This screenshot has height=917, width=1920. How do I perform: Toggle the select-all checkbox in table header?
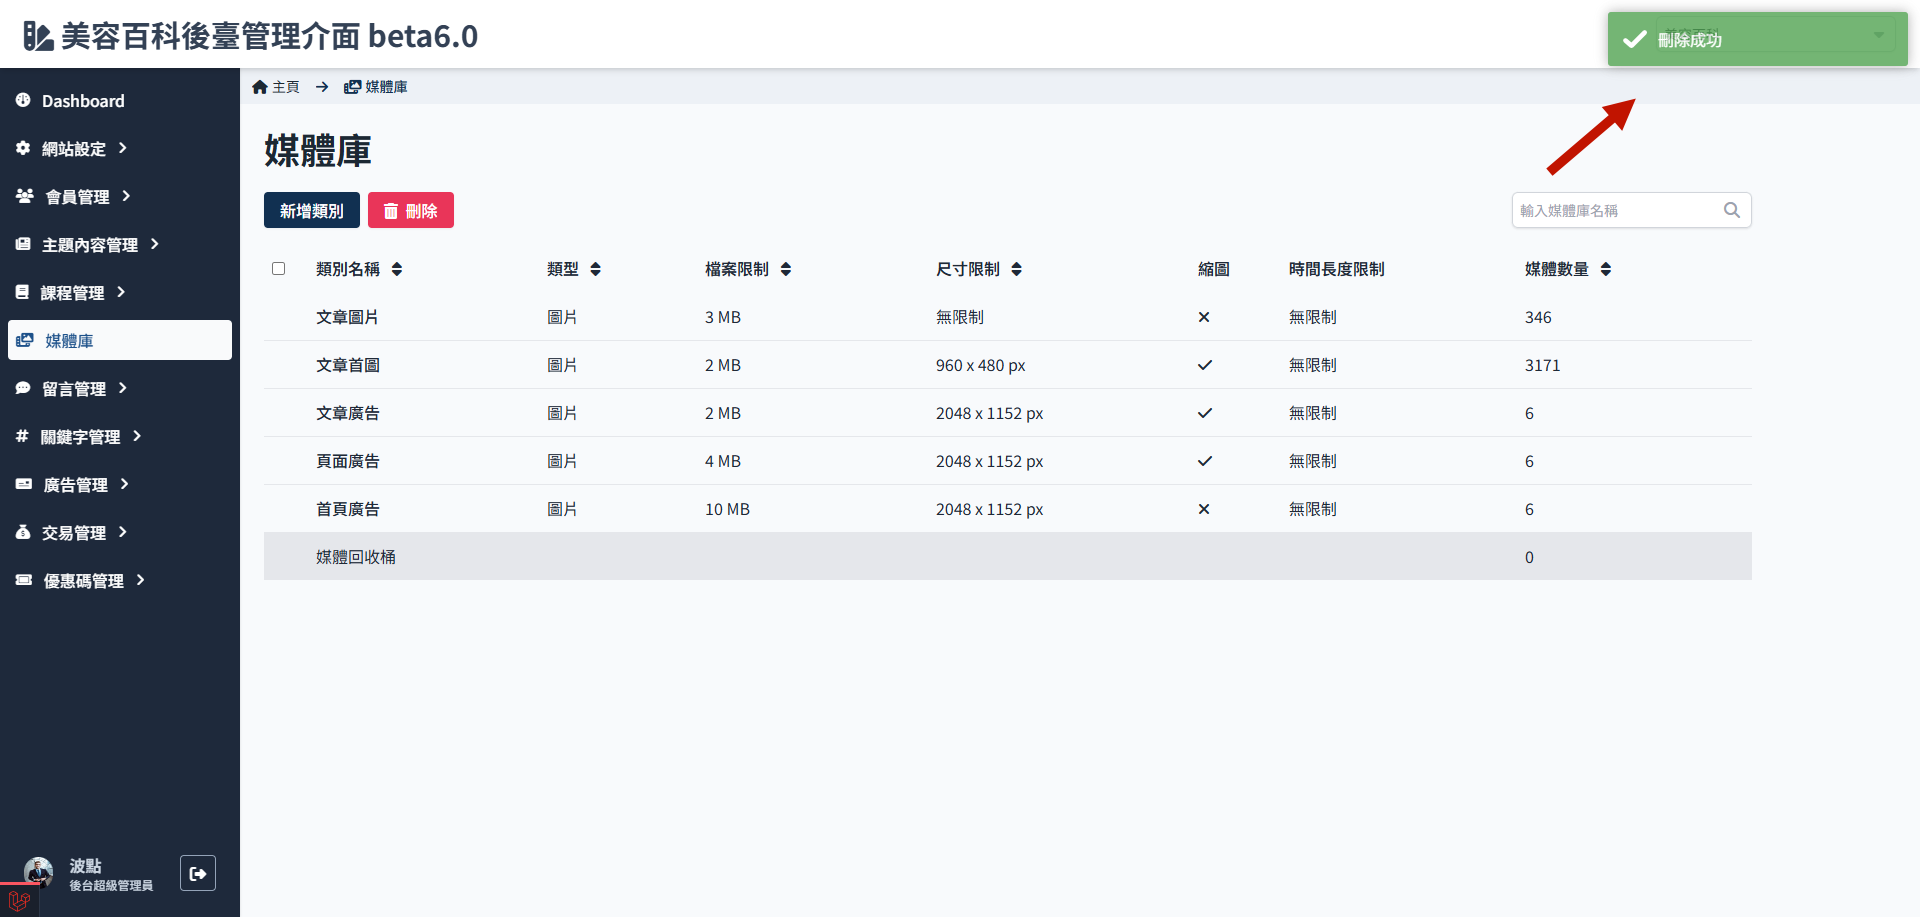[279, 269]
